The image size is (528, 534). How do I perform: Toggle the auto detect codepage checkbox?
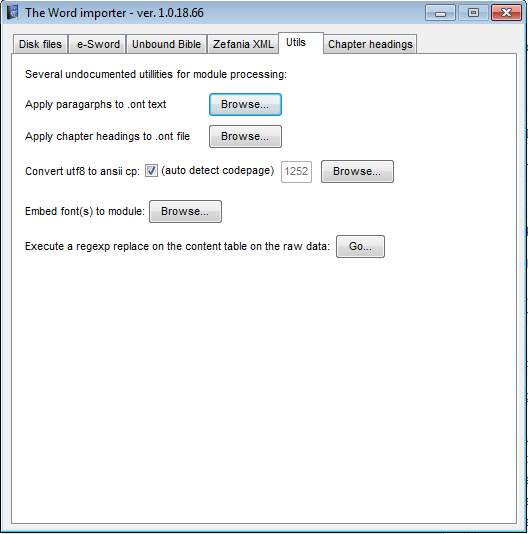pyautogui.click(x=151, y=170)
